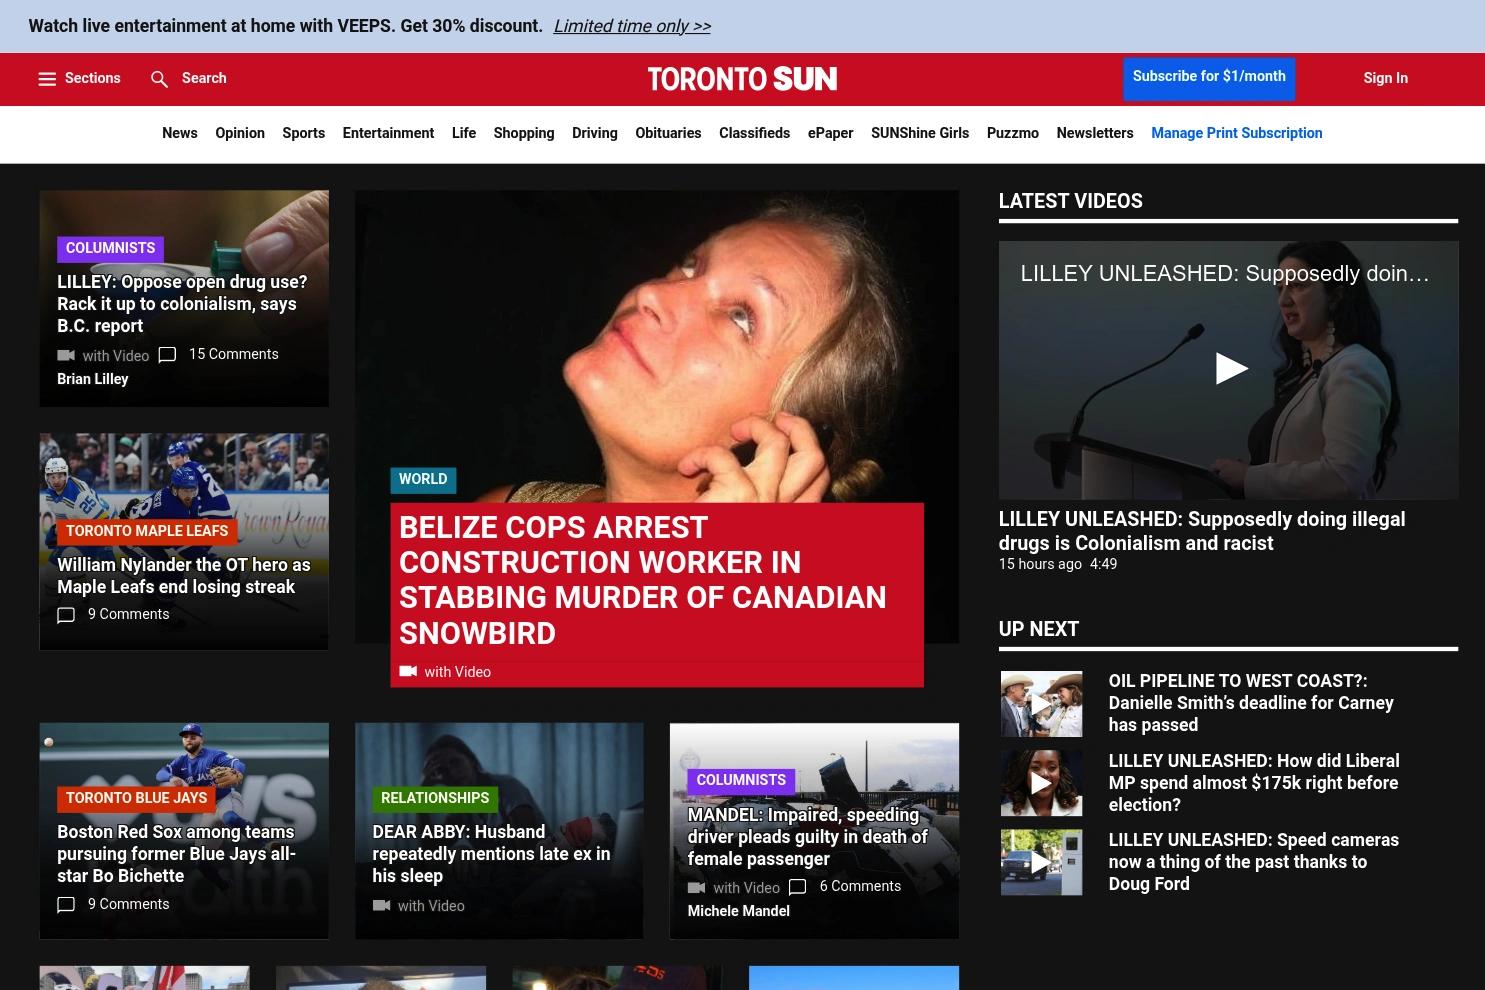The width and height of the screenshot is (1485, 990).
Task: Click video icon on Dear Abby article
Action: [381, 905]
